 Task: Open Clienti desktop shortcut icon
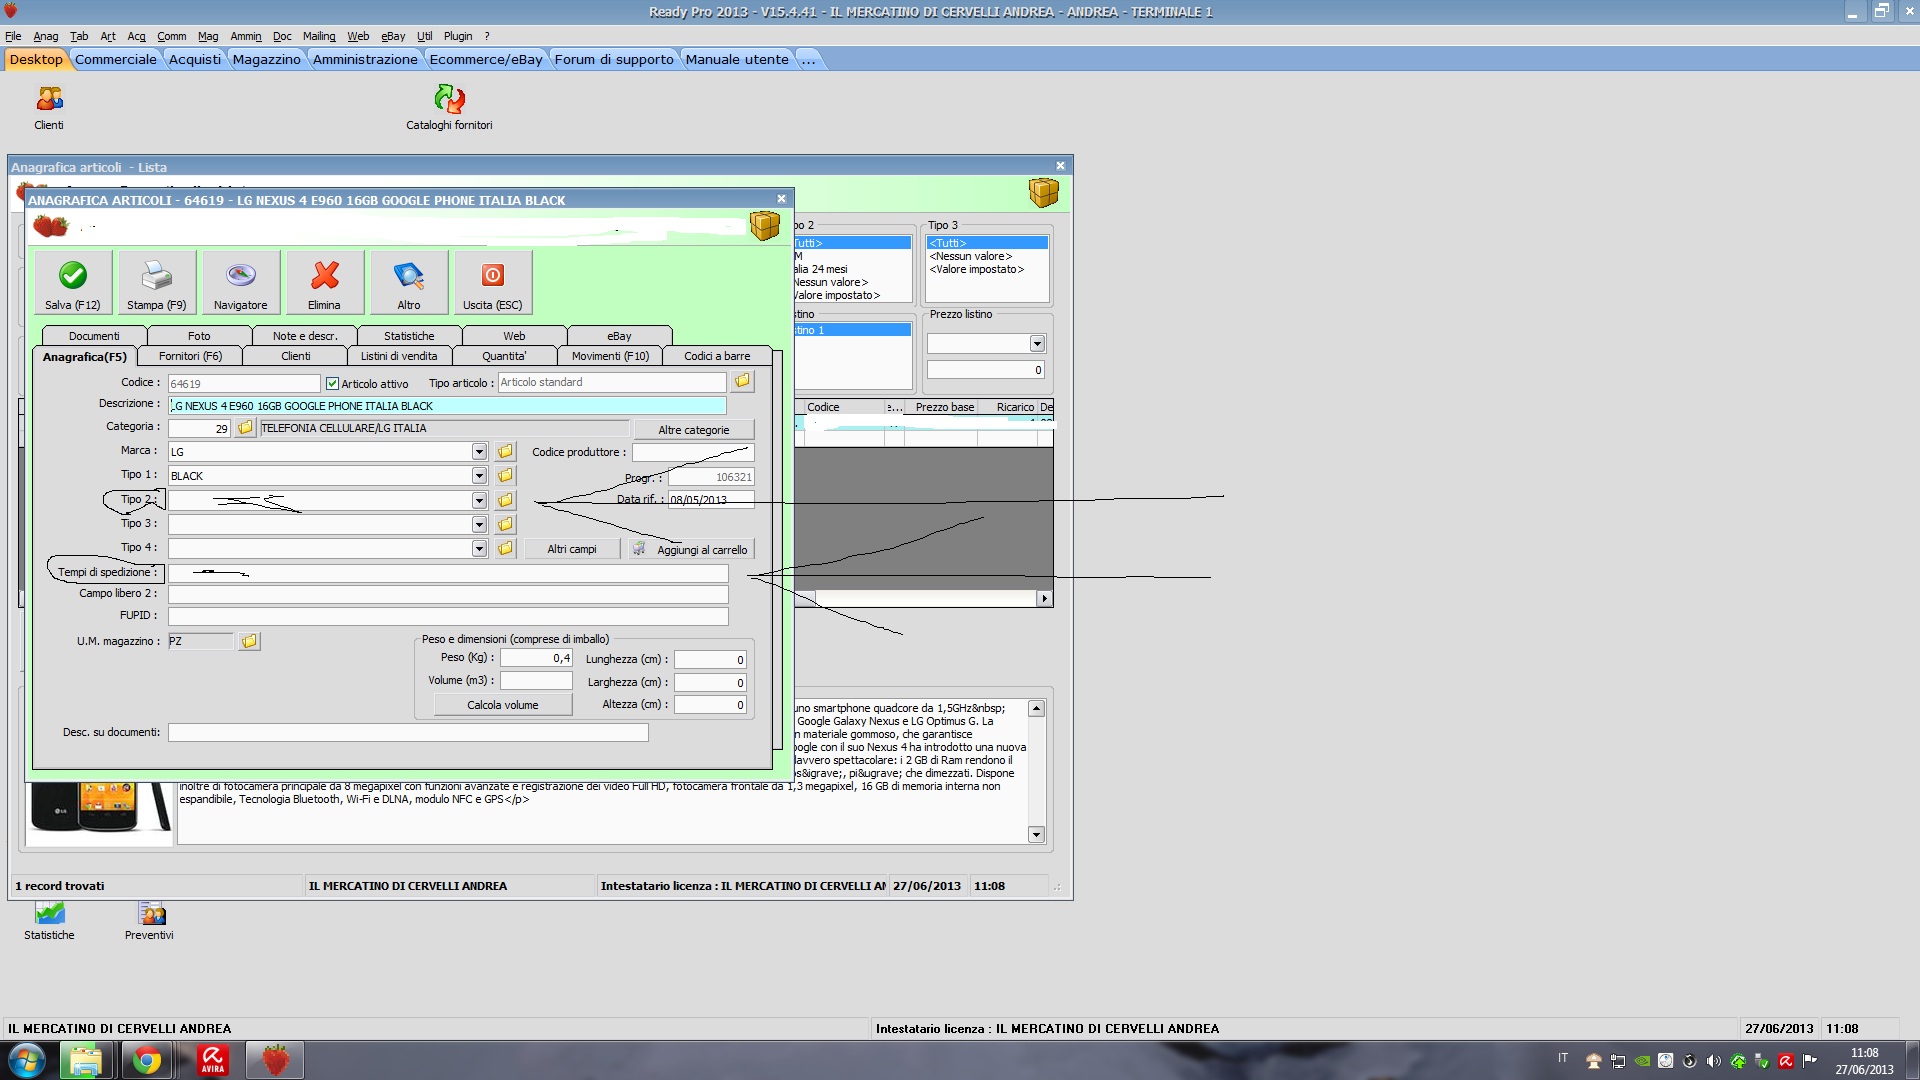coord(49,99)
